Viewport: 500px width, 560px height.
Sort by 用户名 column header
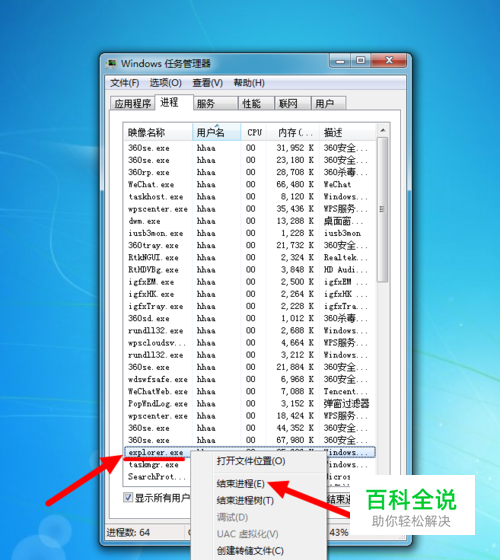(216, 132)
